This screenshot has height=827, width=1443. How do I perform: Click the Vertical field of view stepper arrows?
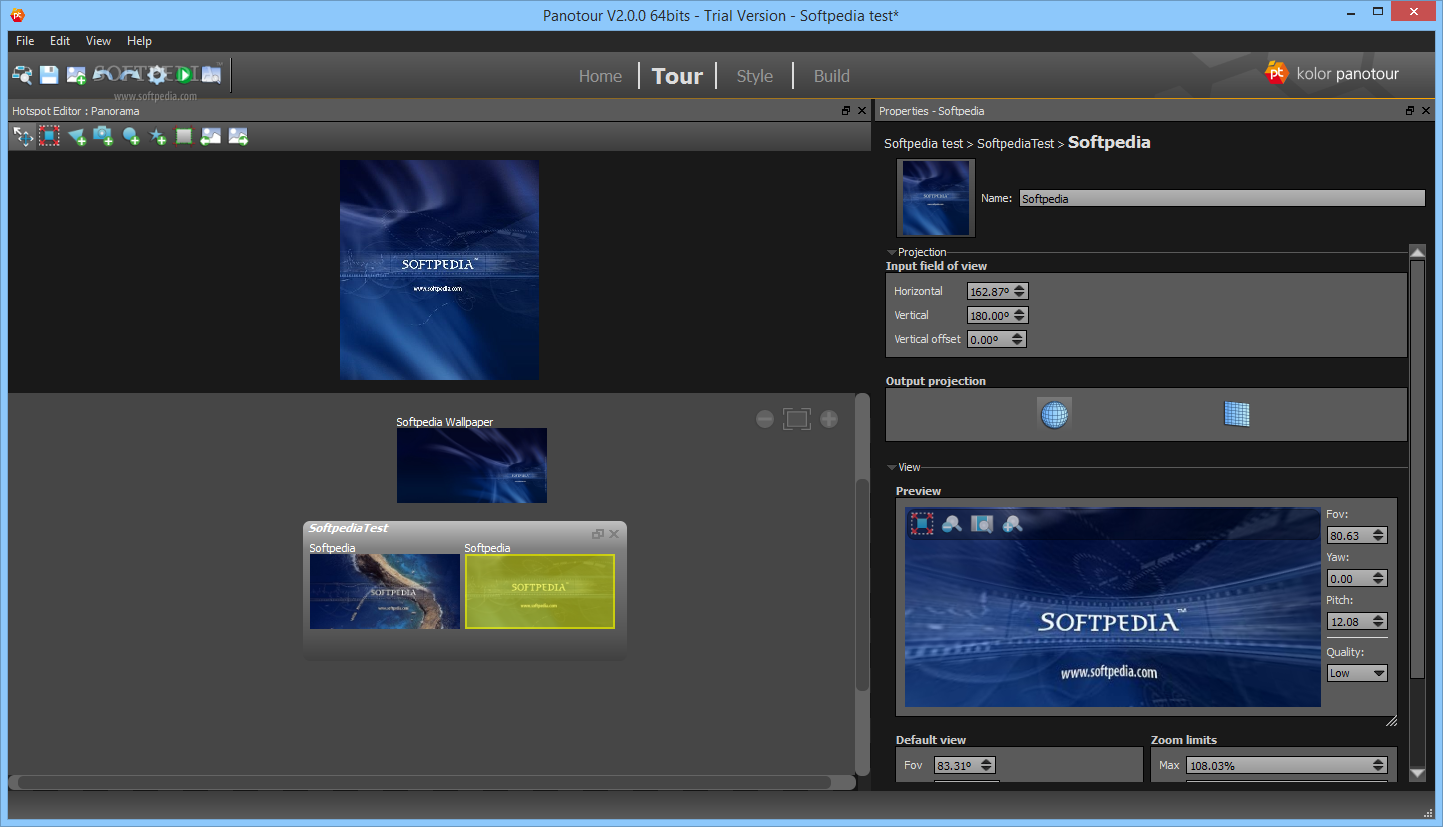coord(1019,315)
